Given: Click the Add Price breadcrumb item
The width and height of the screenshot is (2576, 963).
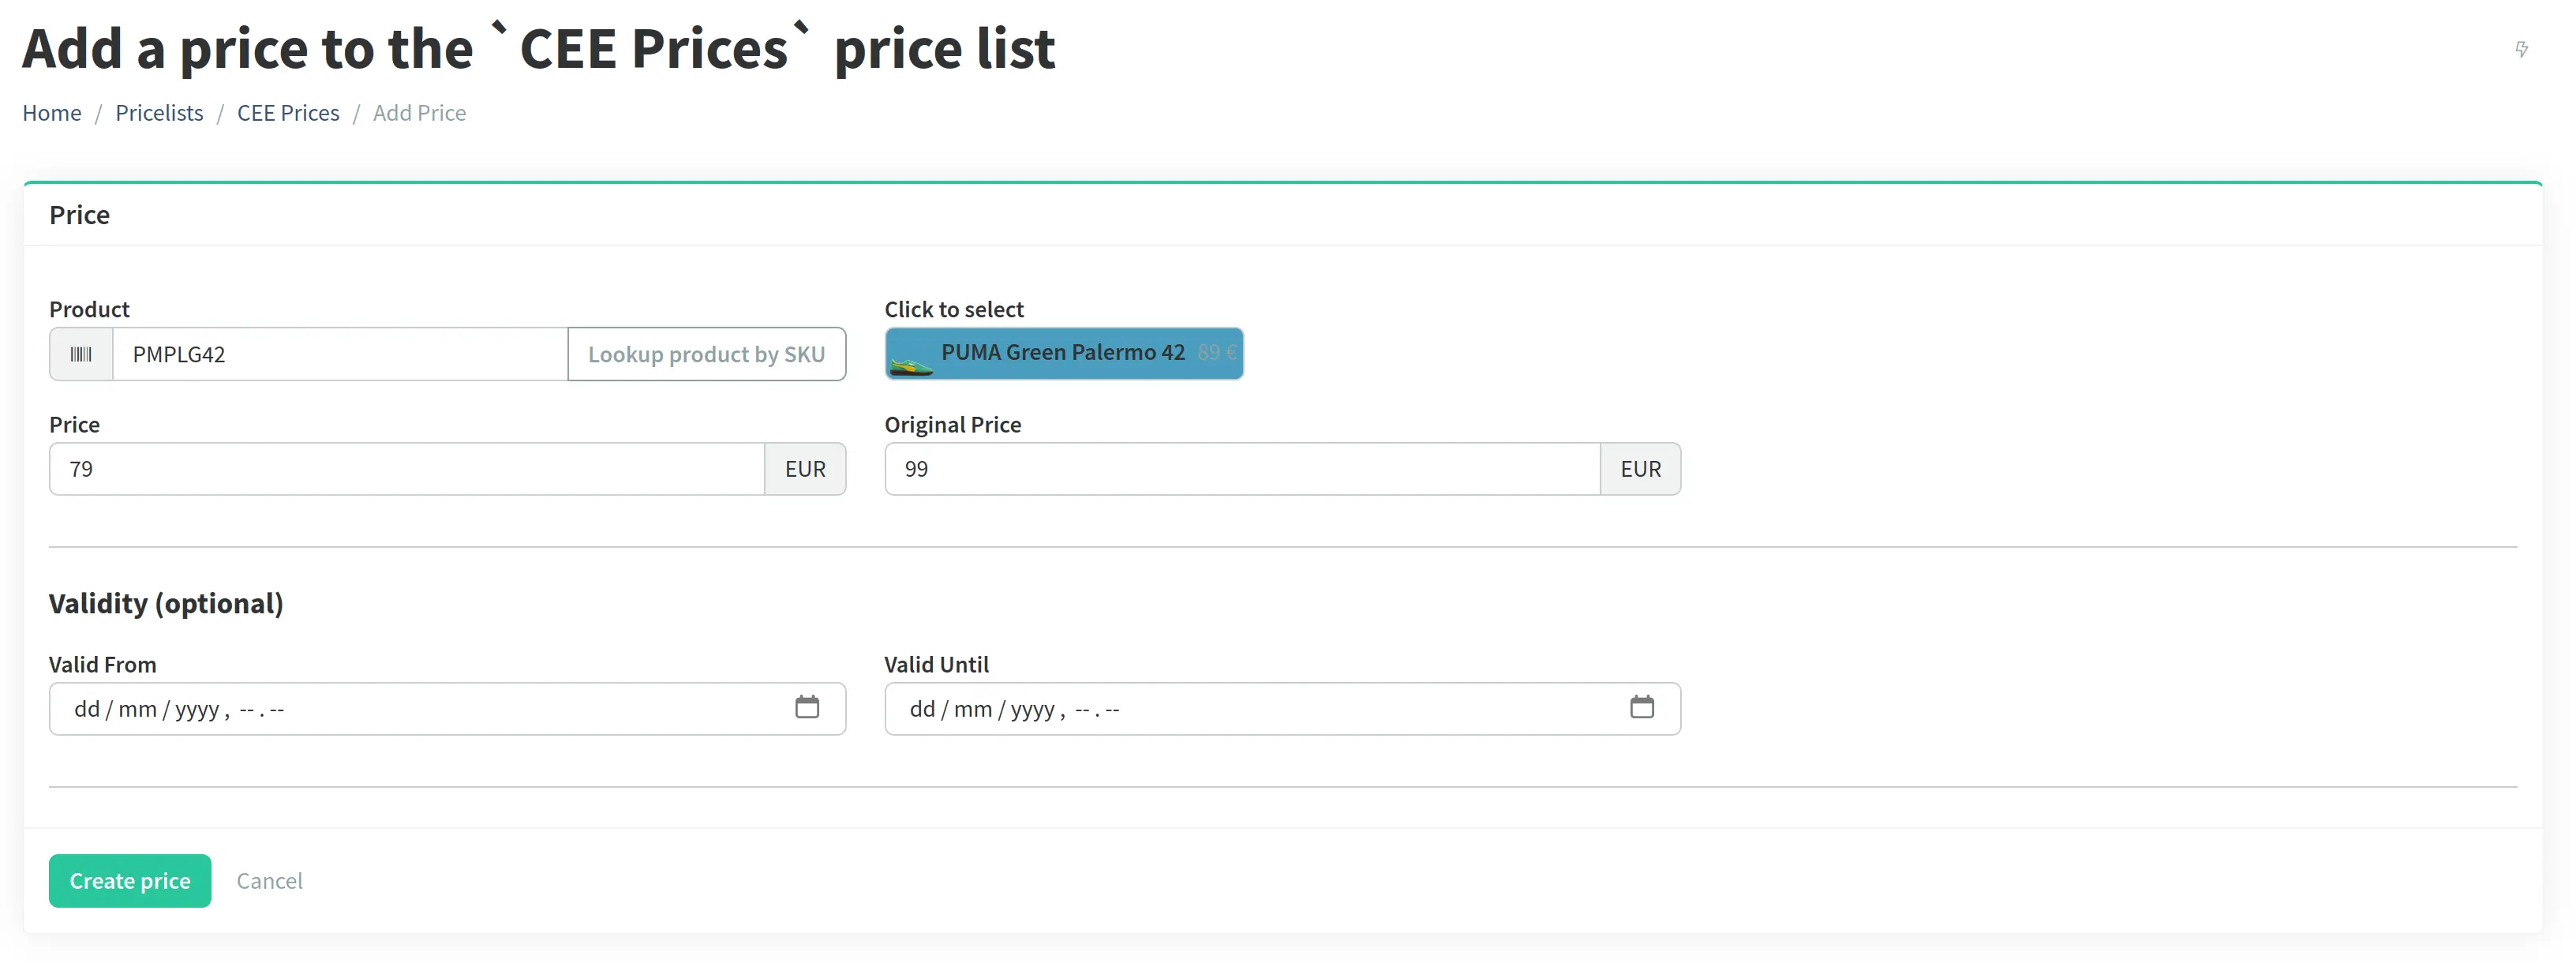Looking at the screenshot, I should (x=419, y=112).
